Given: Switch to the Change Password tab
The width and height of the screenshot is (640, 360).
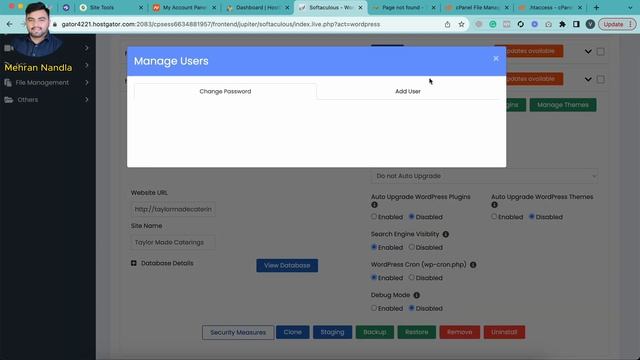Looking at the screenshot, I should pyautogui.click(x=225, y=91).
